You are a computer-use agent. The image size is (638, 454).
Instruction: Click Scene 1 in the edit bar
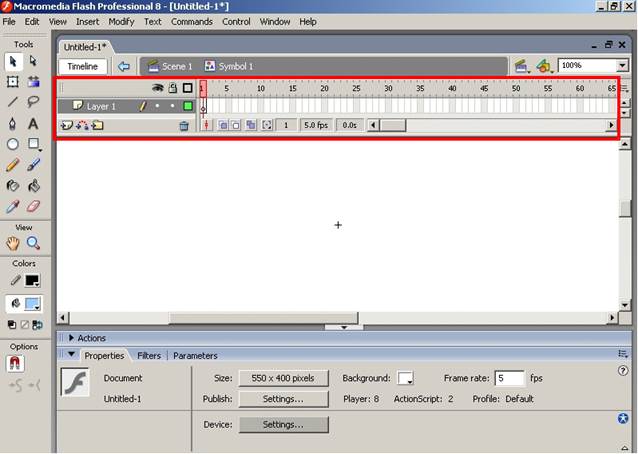coord(170,66)
